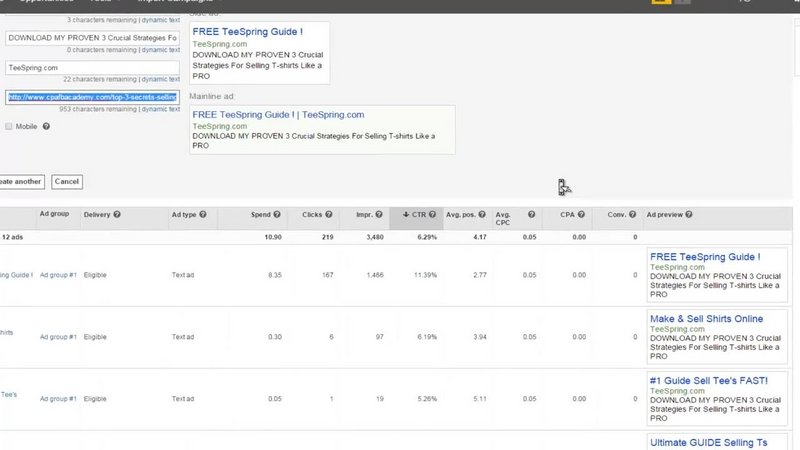Sort by Ad group column header
Viewport: 800px width, 450px height.
pos(54,214)
